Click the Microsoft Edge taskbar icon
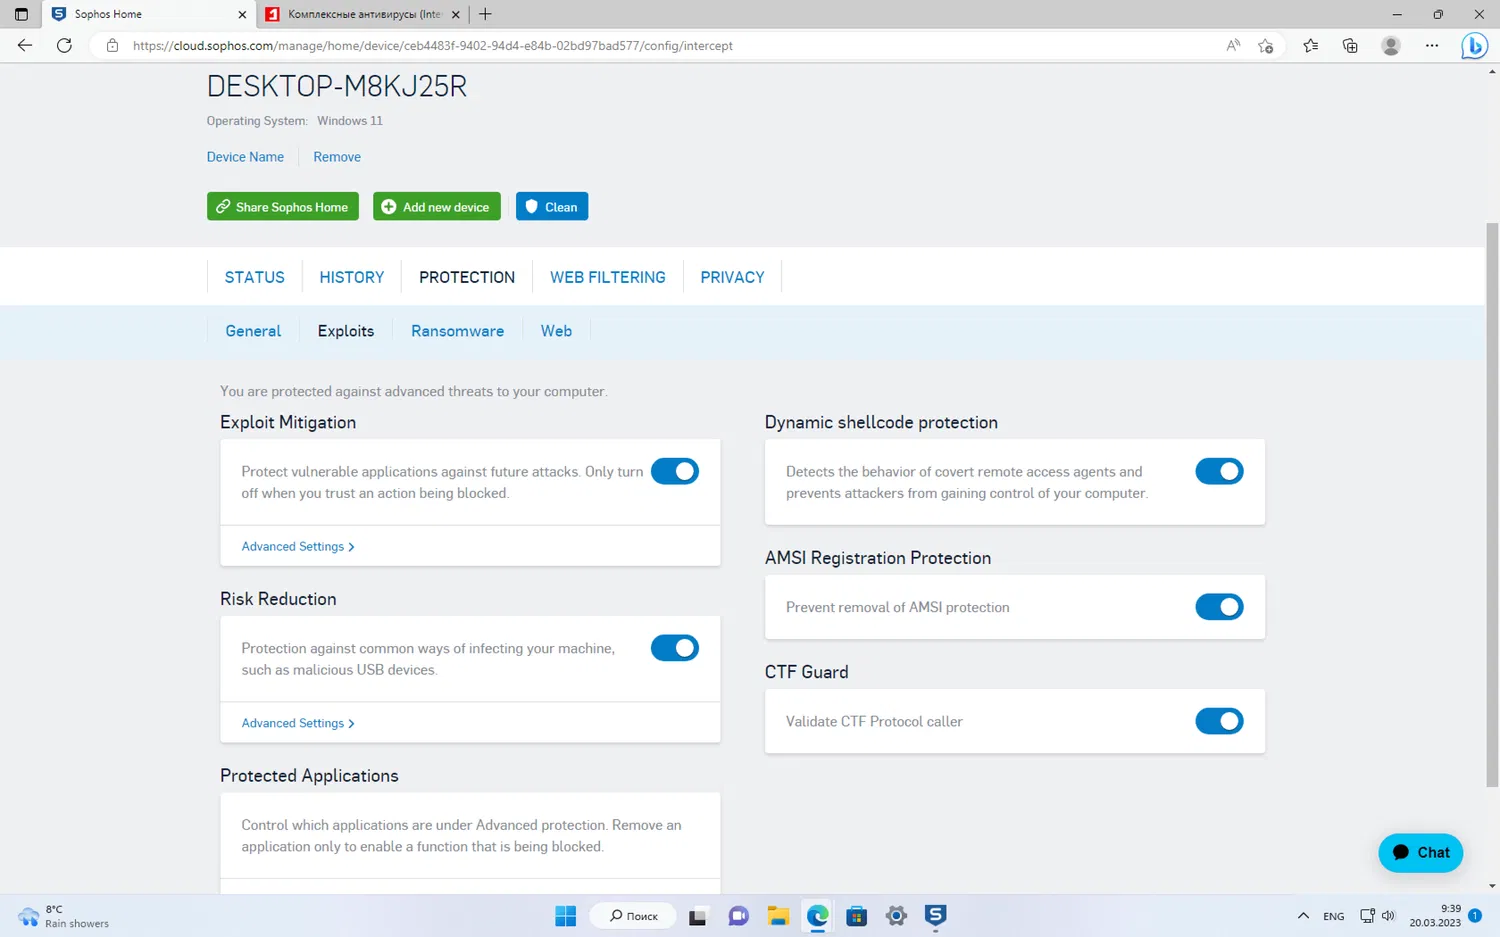 point(818,915)
